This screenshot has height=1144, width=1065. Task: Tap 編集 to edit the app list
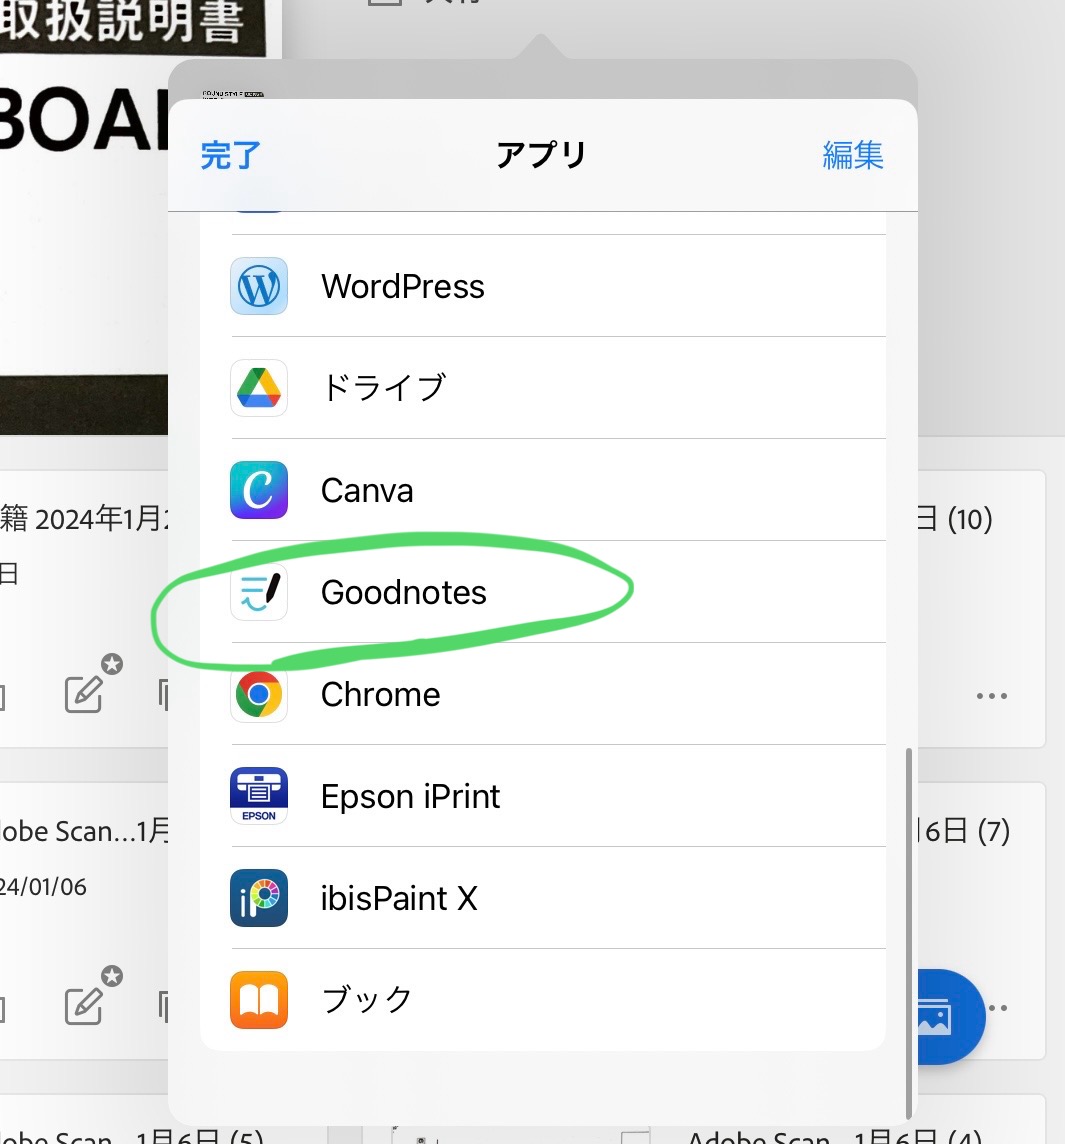click(x=853, y=155)
